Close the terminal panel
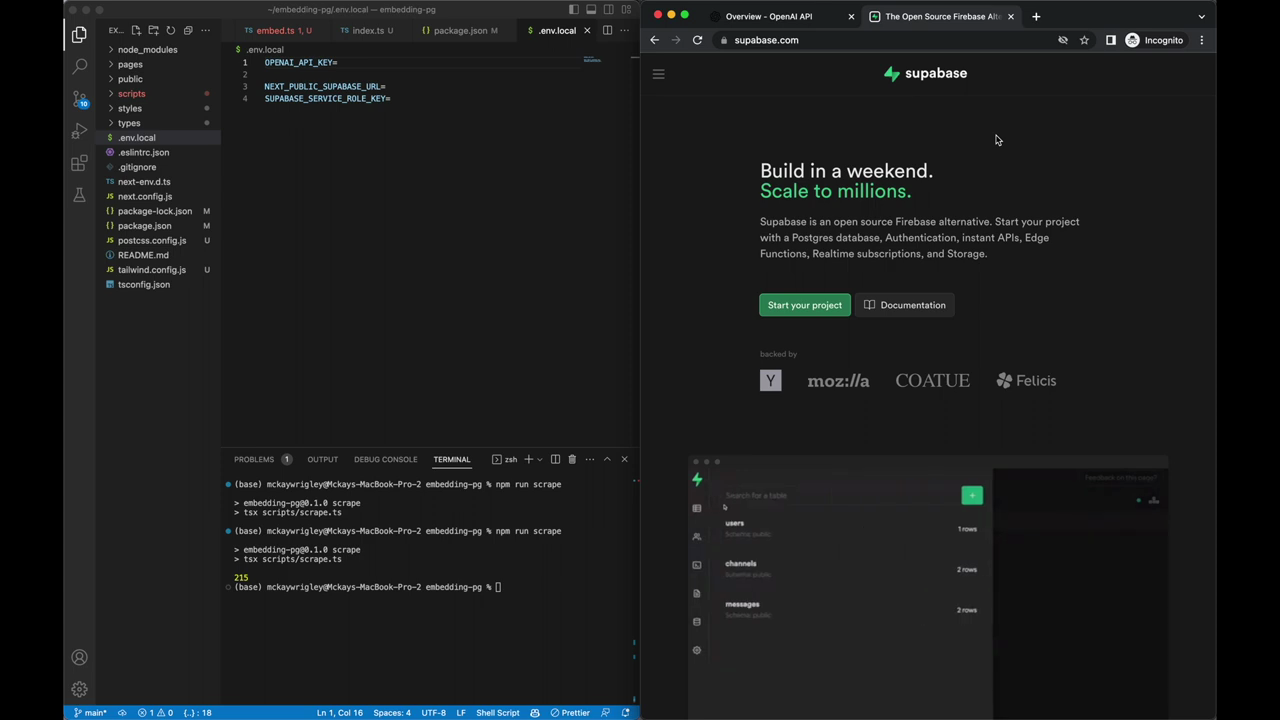This screenshot has height=720, width=1280. (x=624, y=459)
